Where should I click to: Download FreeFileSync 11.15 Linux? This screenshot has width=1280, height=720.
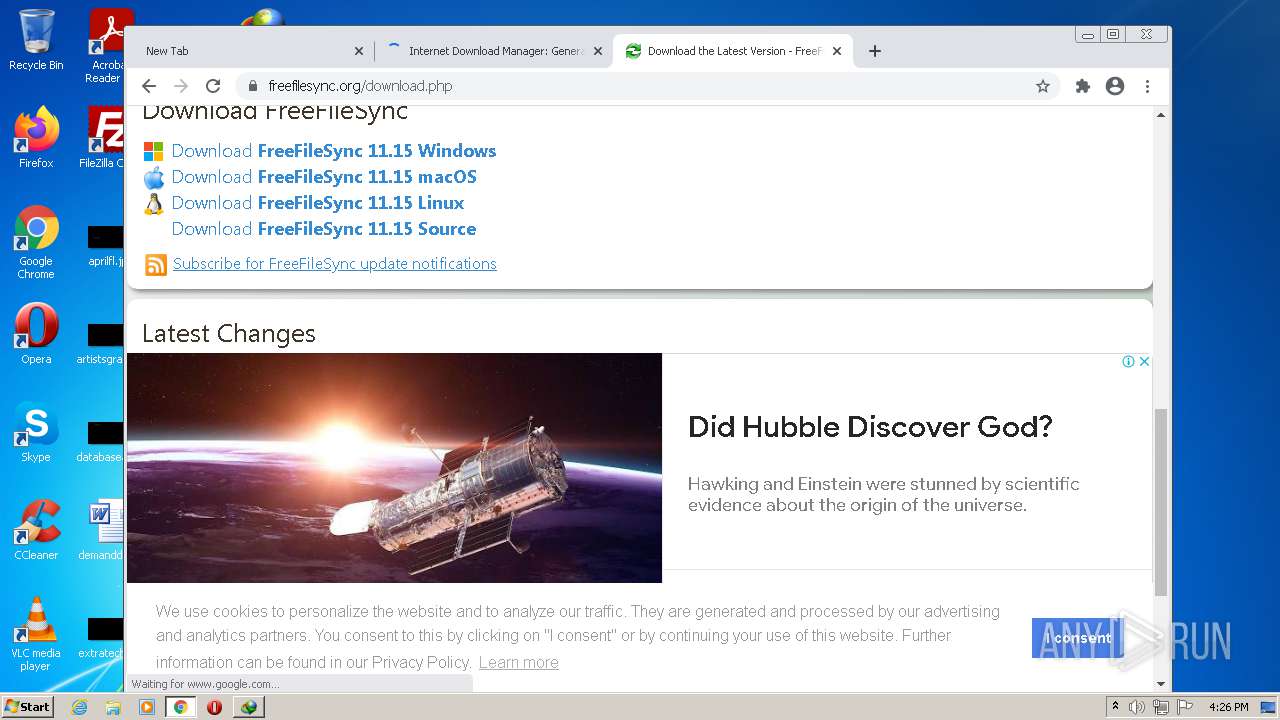coord(318,203)
